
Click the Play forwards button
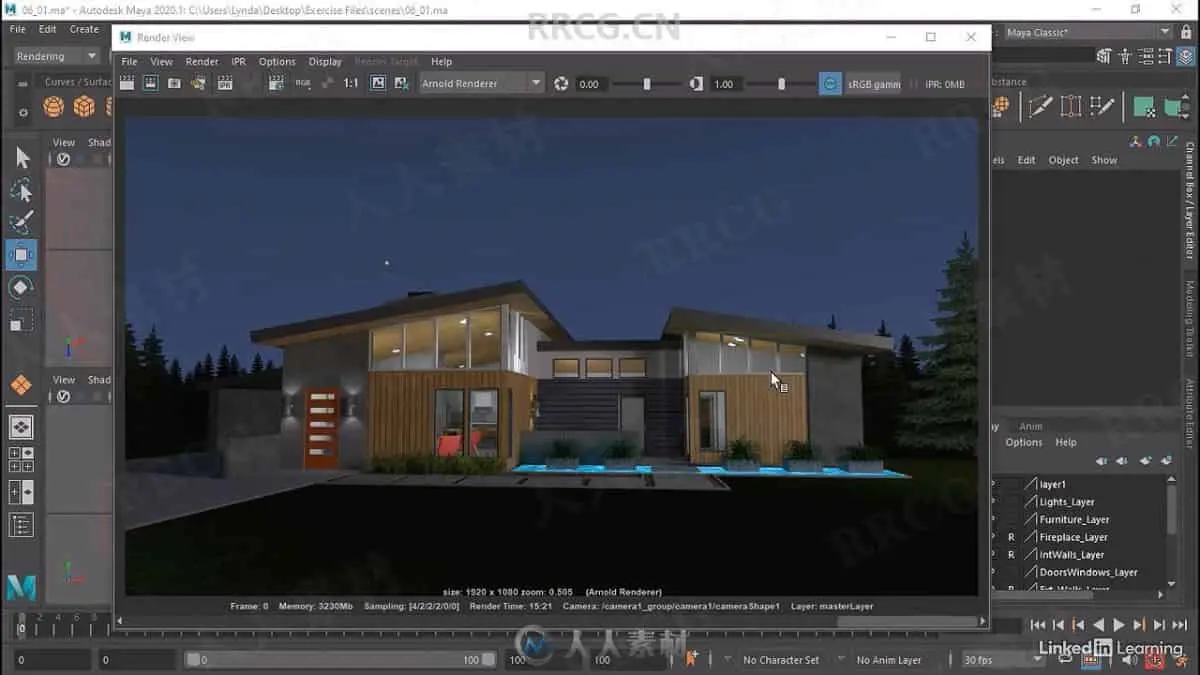pyautogui.click(x=1119, y=625)
